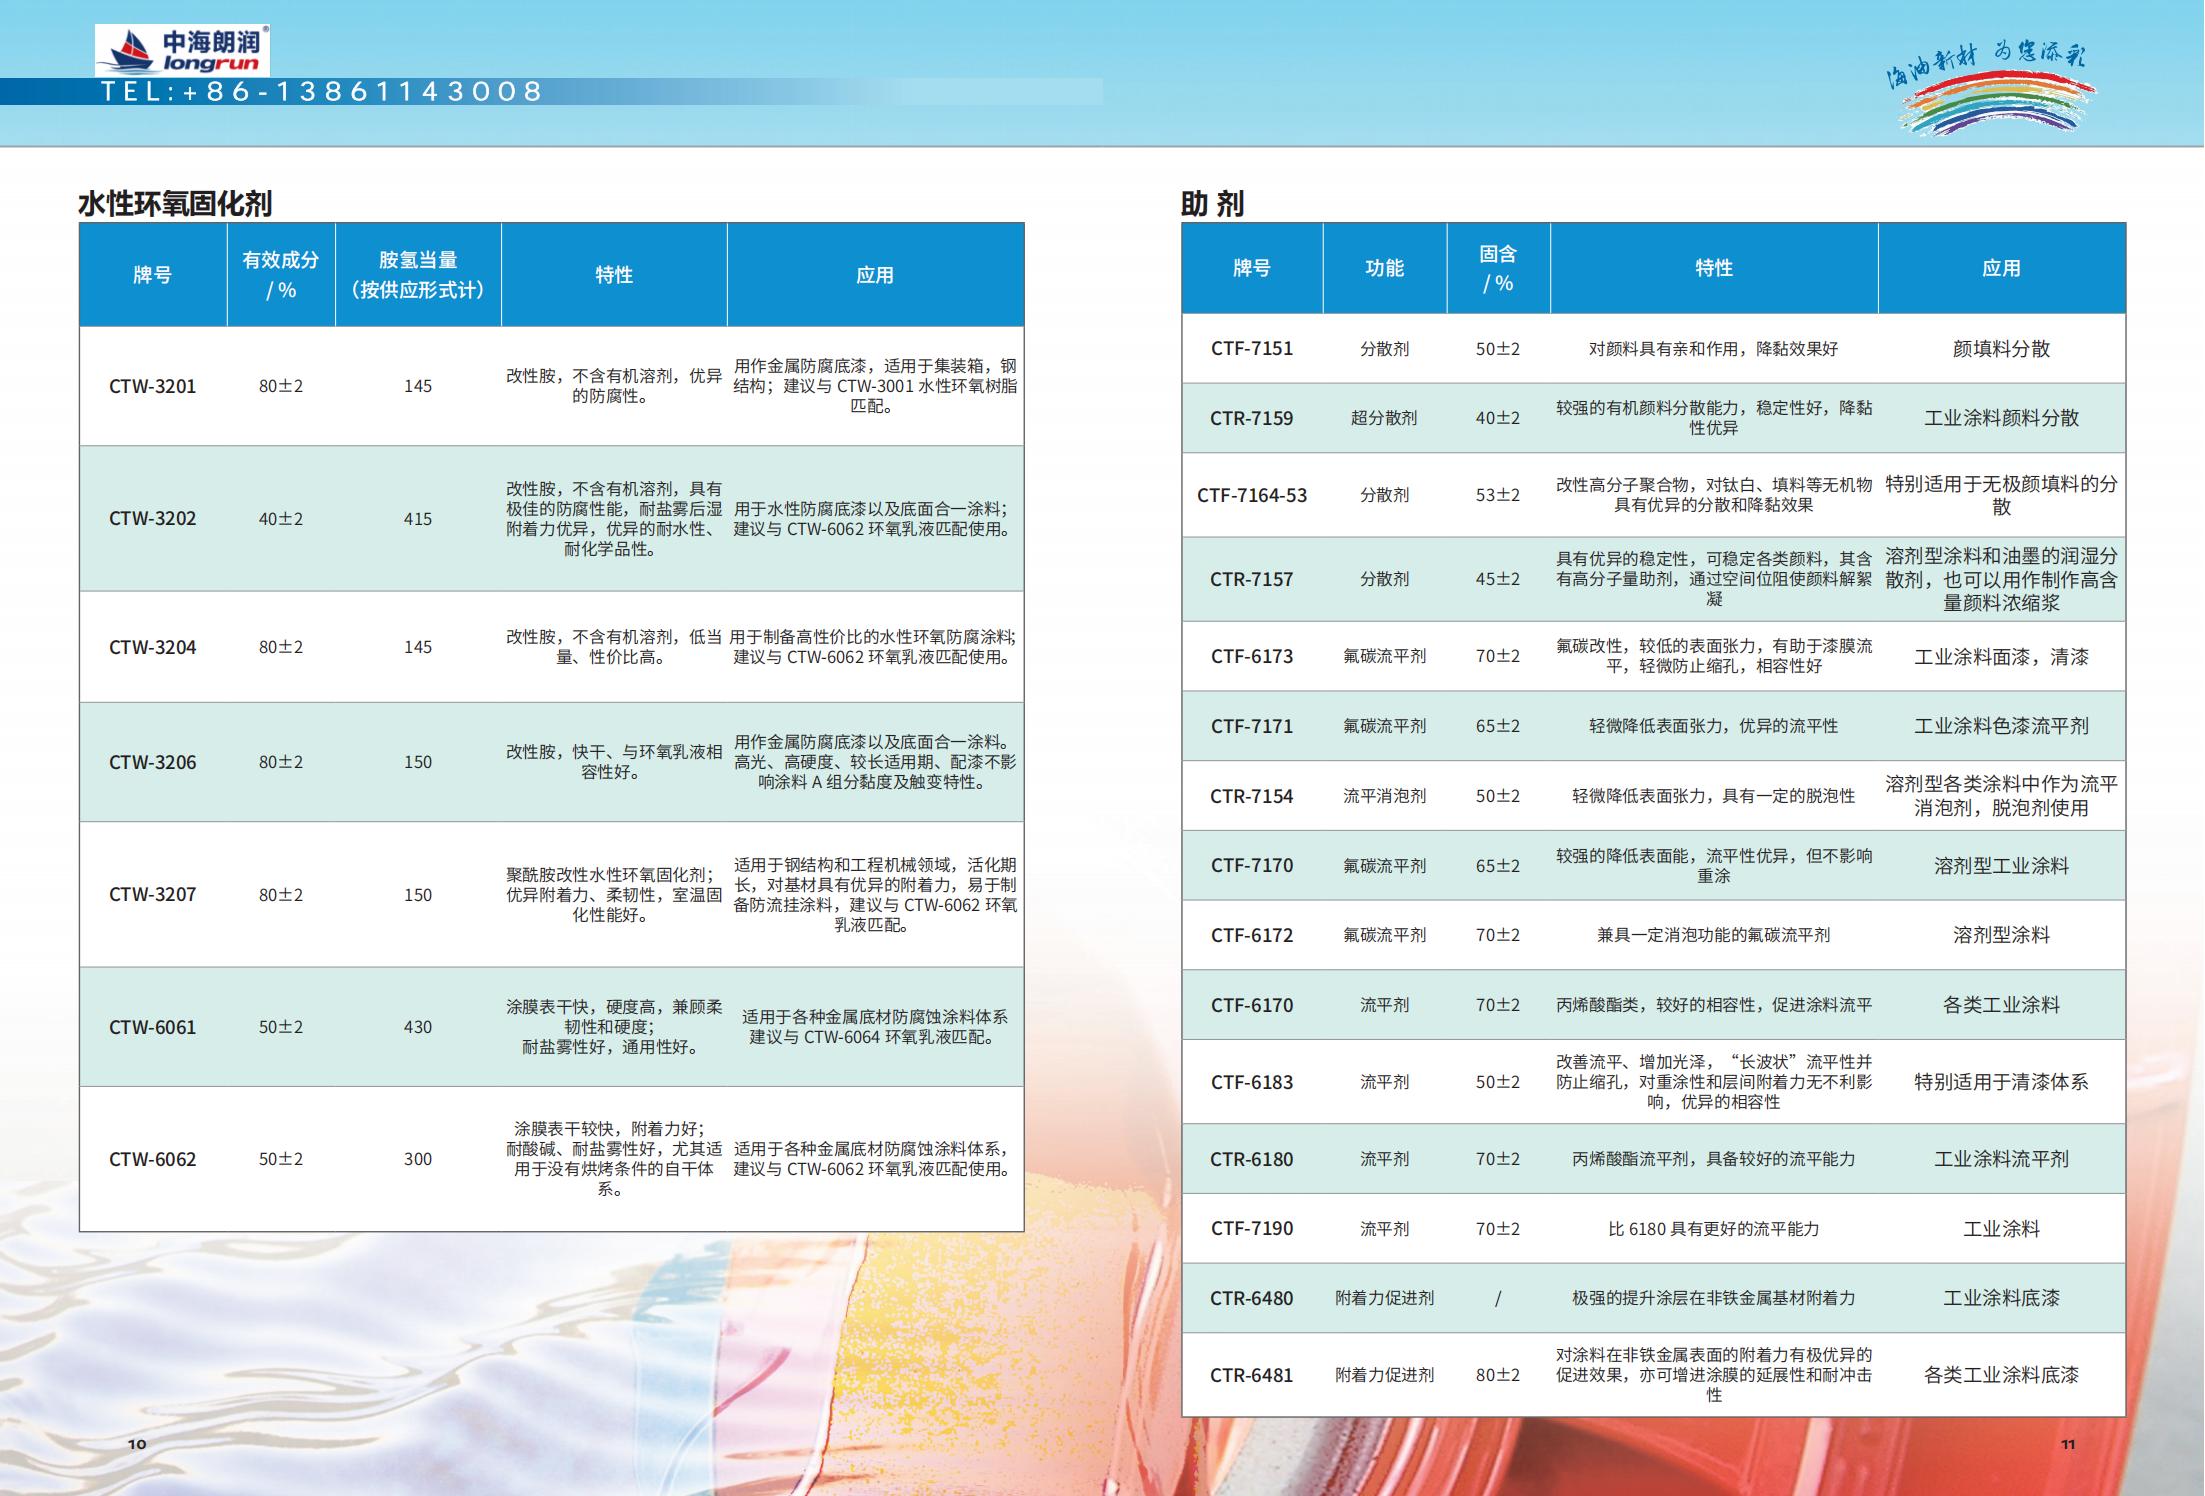
Task: Click the 430 amine equivalent value
Action: coord(418,1027)
